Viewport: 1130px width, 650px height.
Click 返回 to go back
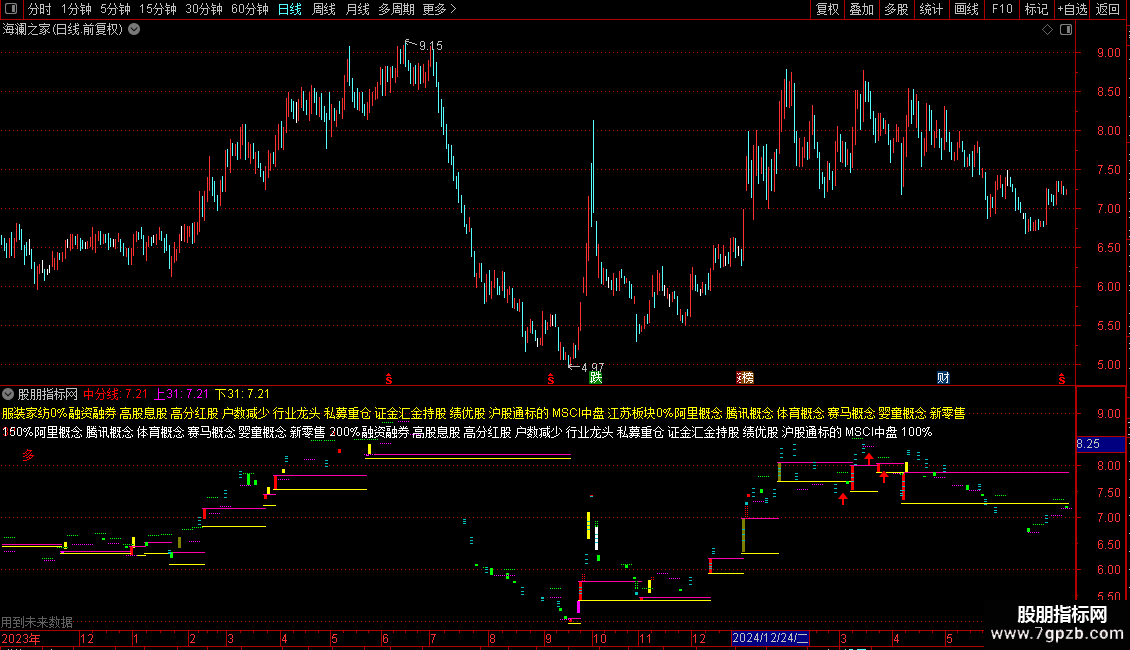pyautogui.click(x=1108, y=9)
